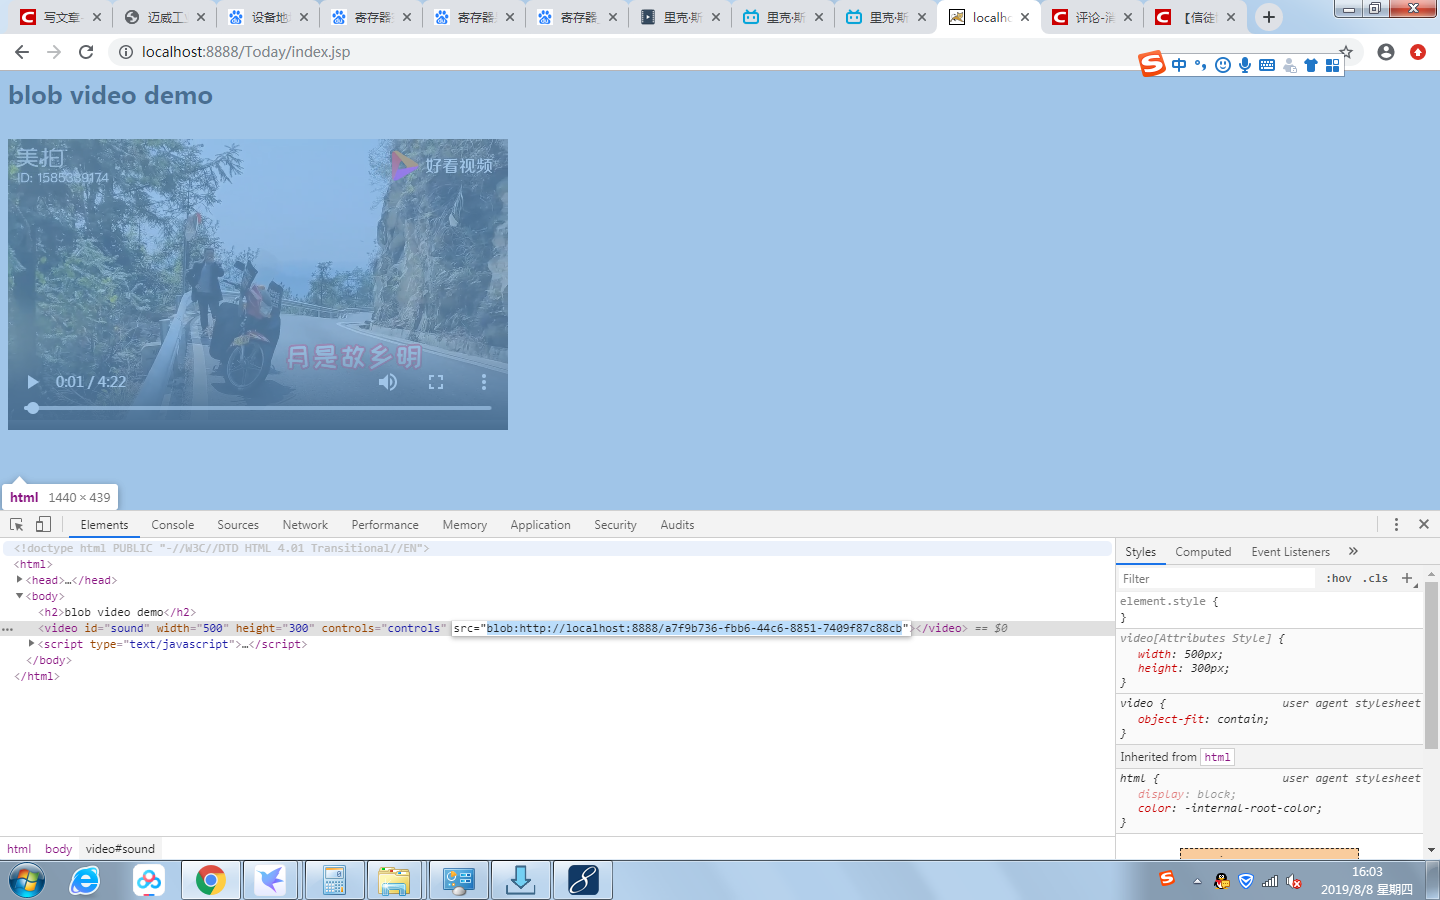Open the Network panel
Image resolution: width=1440 pixels, height=900 pixels.
(305, 525)
